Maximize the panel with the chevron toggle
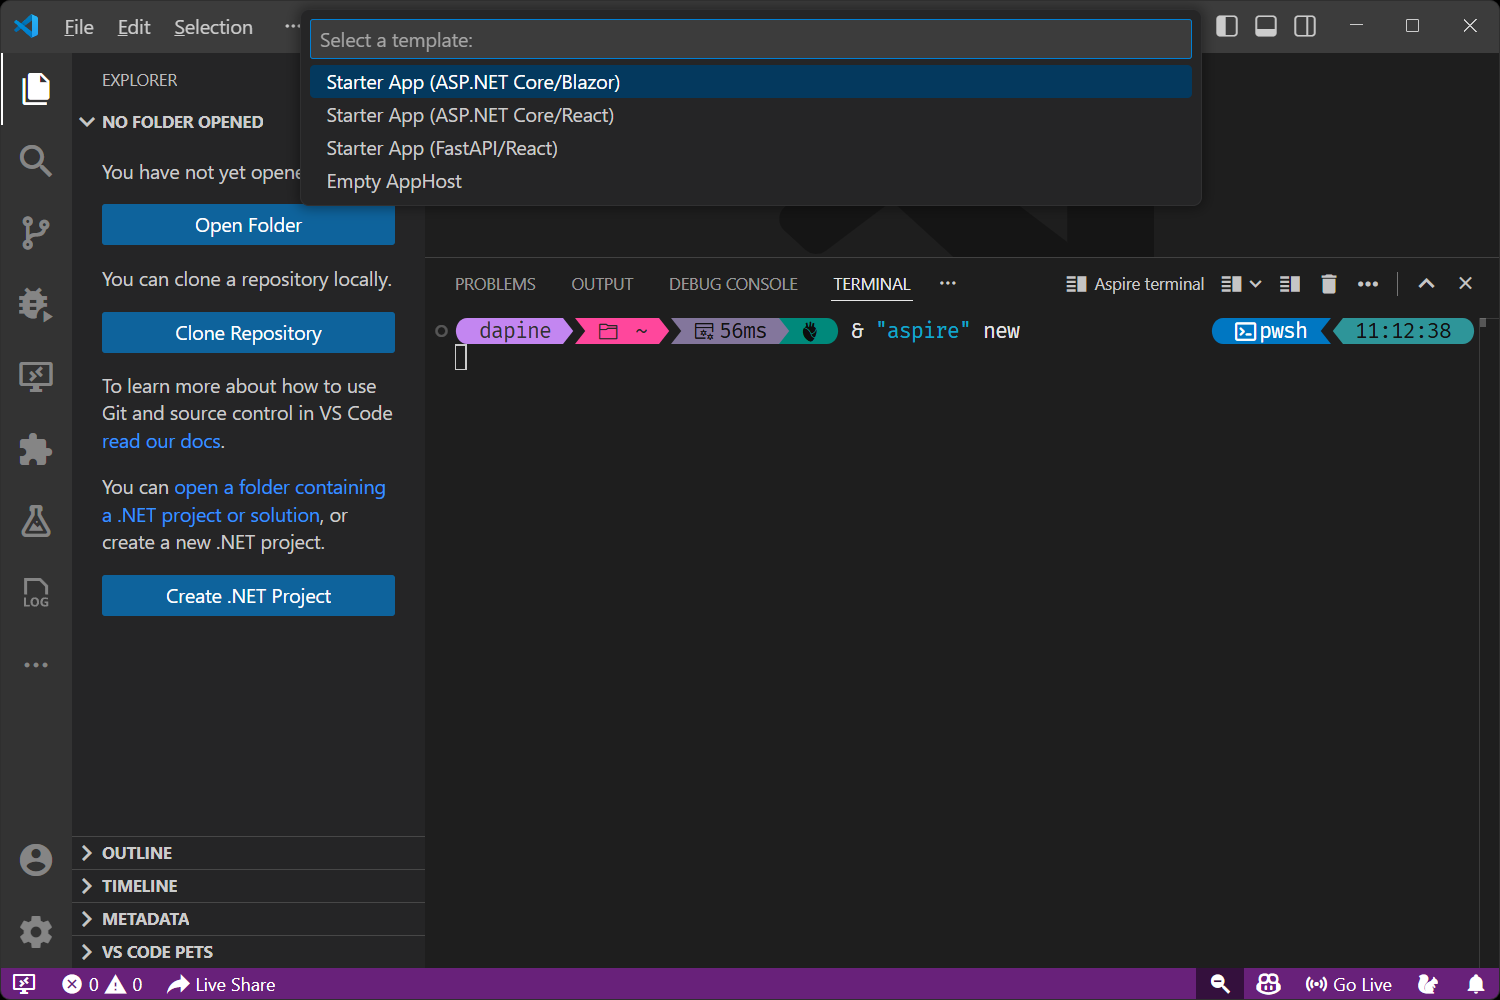 click(1426, 283)
